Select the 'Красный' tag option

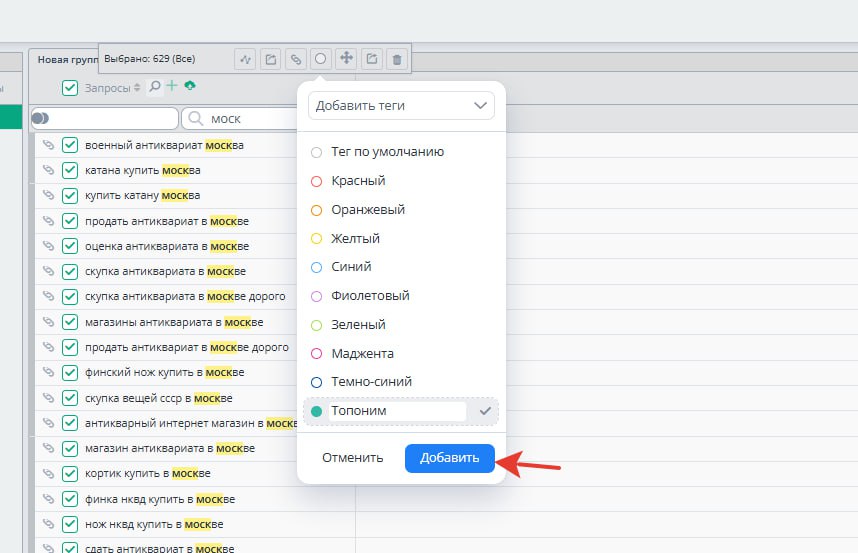[358, 181]
